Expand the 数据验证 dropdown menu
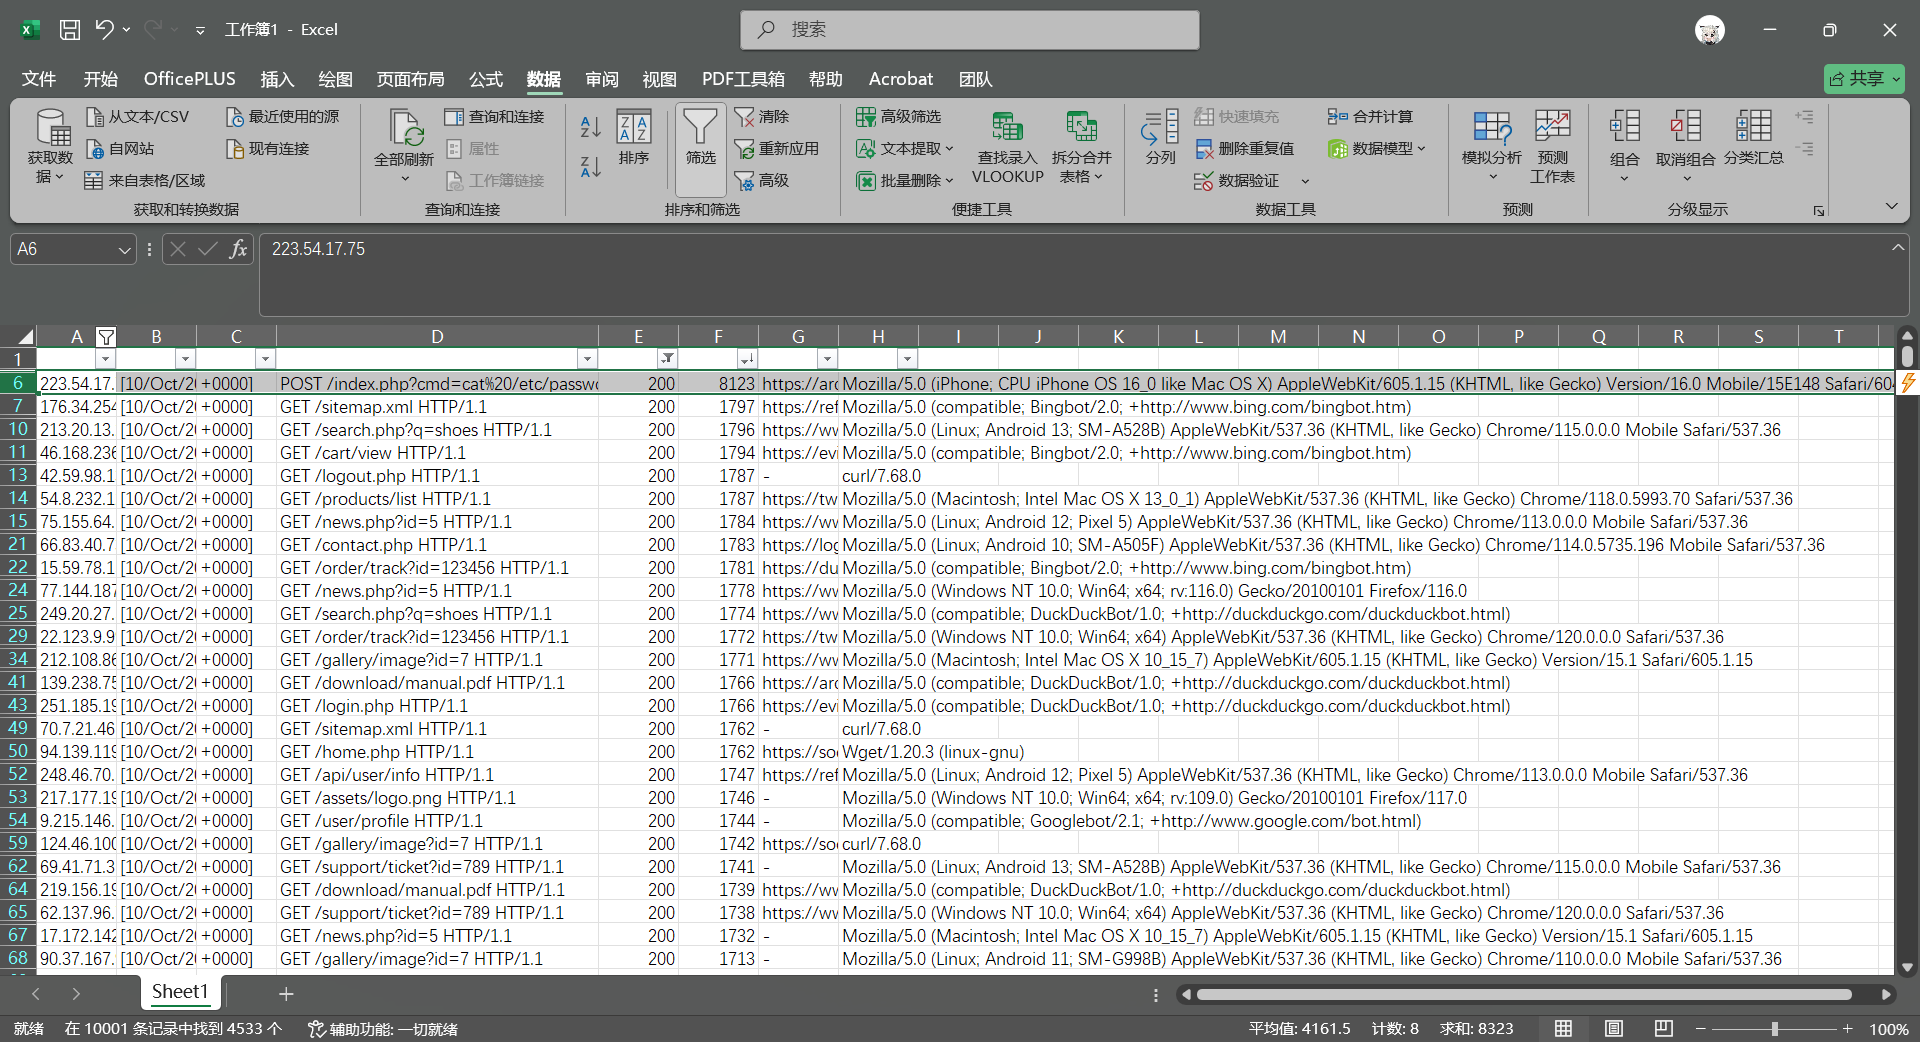The height and width of the screenshot is (1042, 1920). [1304, 181]
